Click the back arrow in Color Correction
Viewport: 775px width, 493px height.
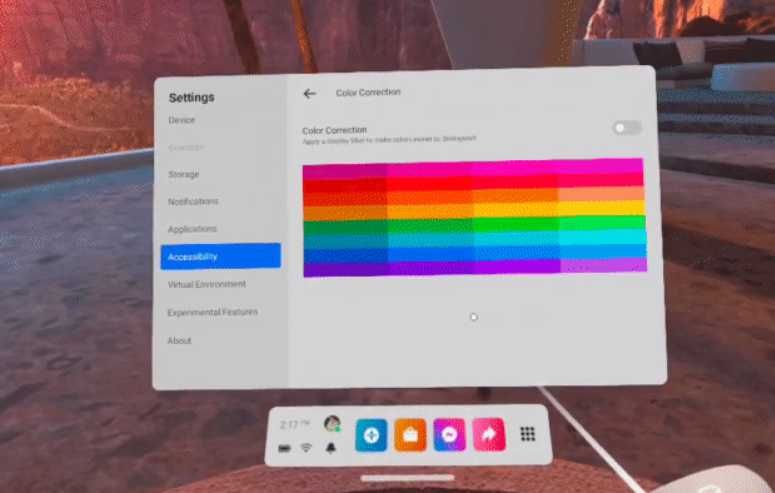click(x=310, y=93)
